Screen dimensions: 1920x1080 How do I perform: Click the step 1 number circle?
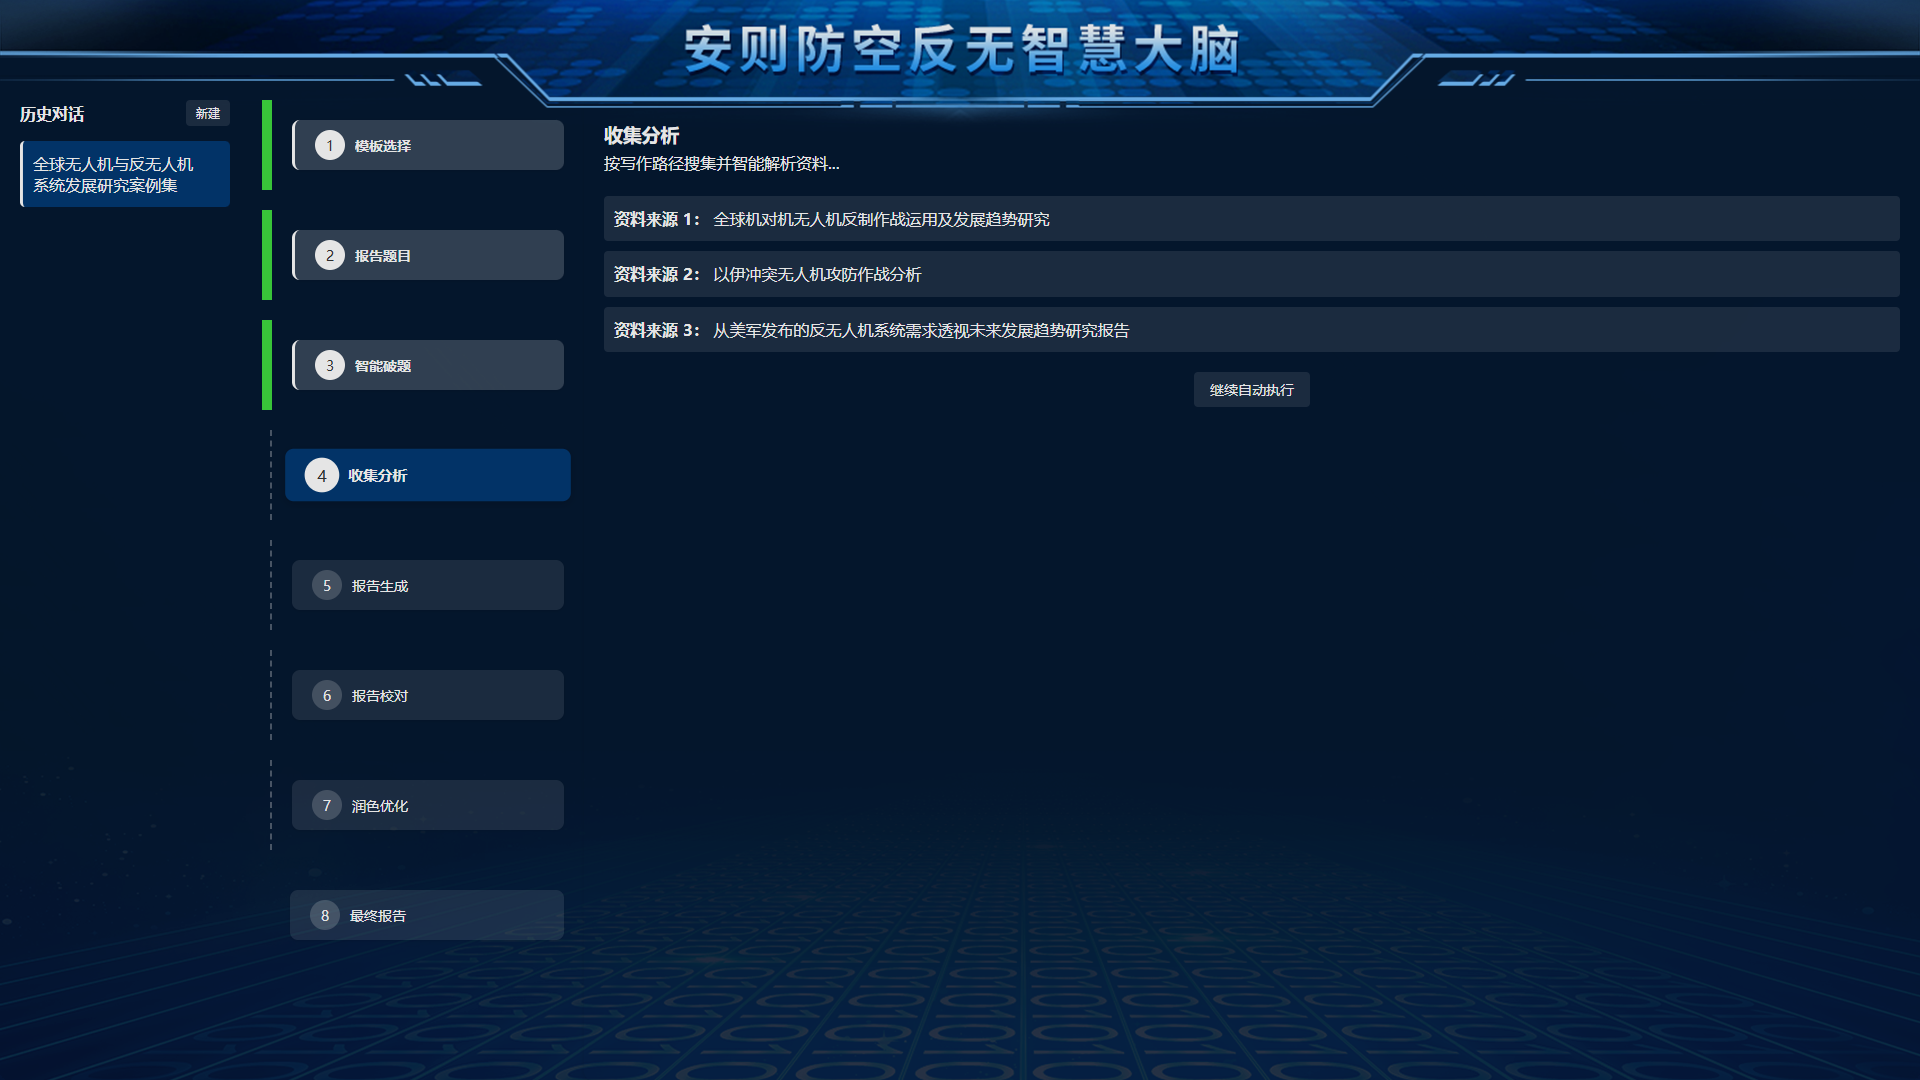coord(329,146)
